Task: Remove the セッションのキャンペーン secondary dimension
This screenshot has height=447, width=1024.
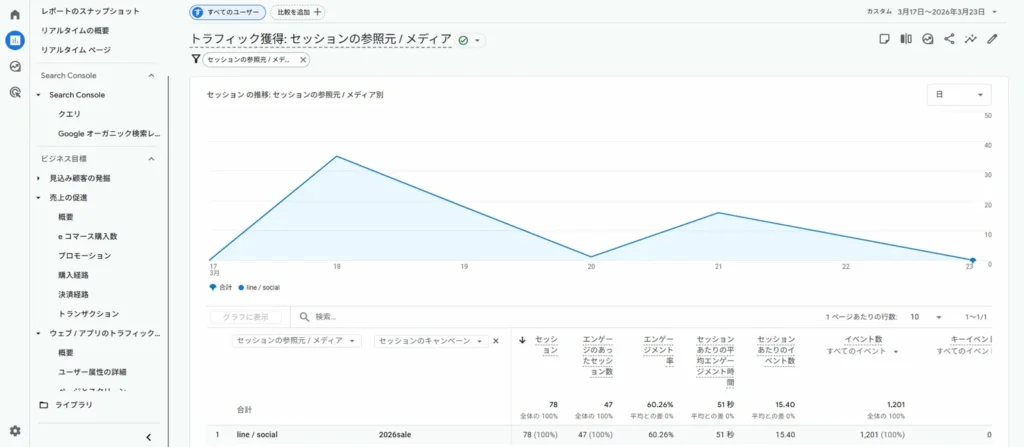Action: pyautogui.click(x=495, y=341)
